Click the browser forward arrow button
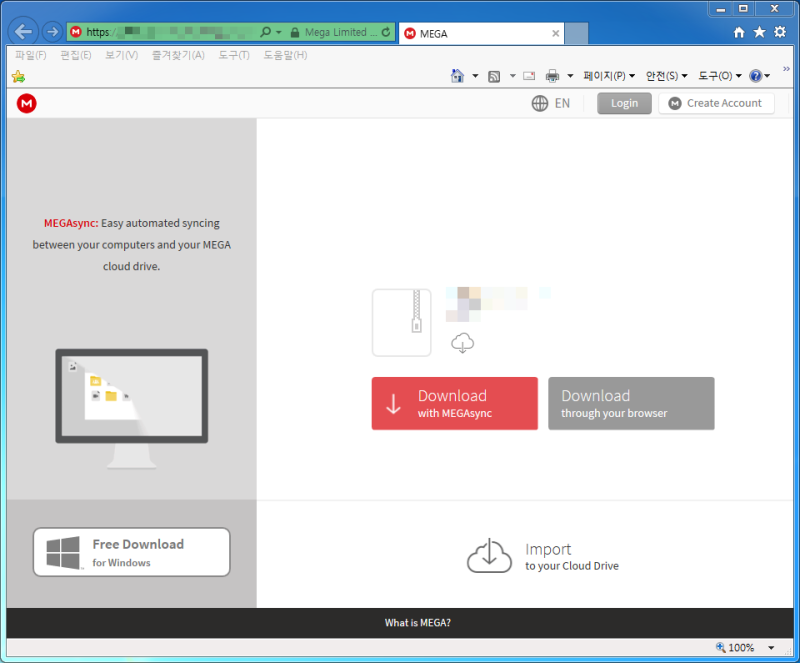Screen dimensions: 800x663 pos(52,32)
